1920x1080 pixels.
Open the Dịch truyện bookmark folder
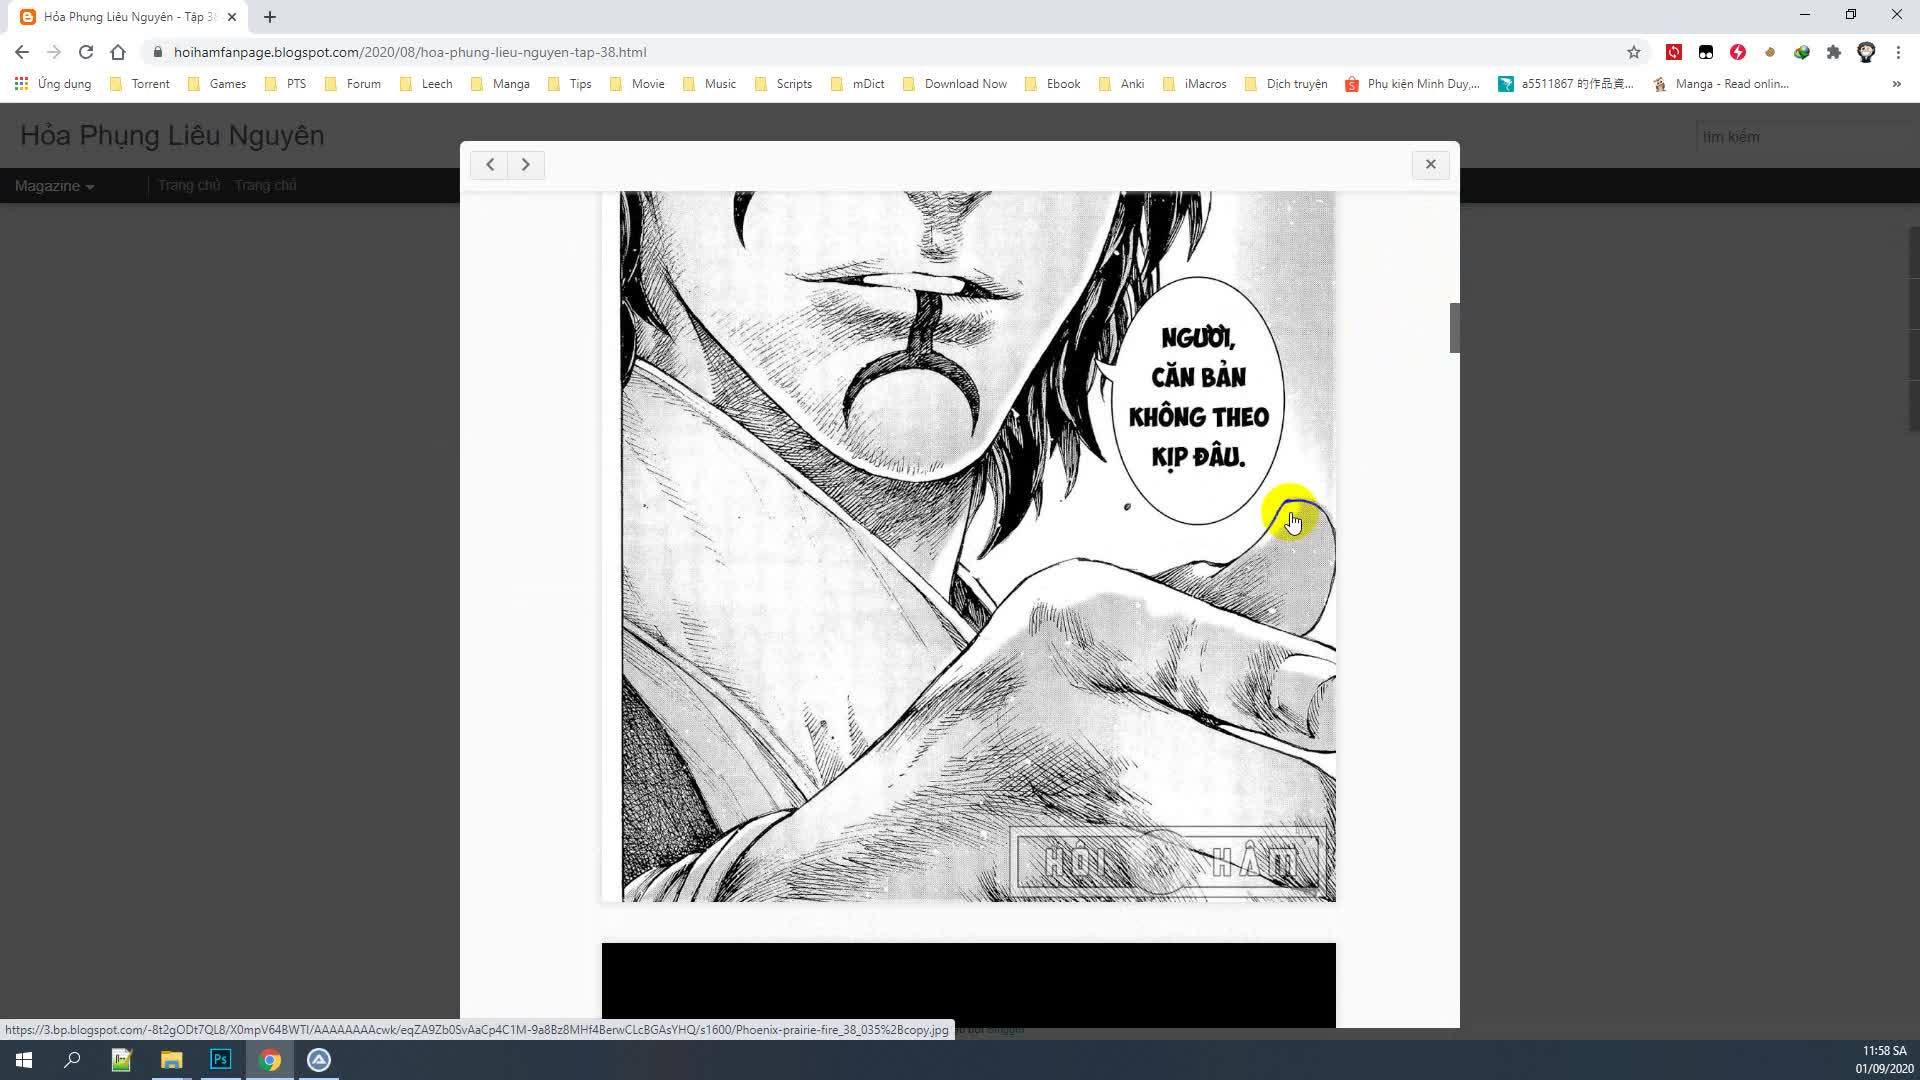click(1286, 84)
